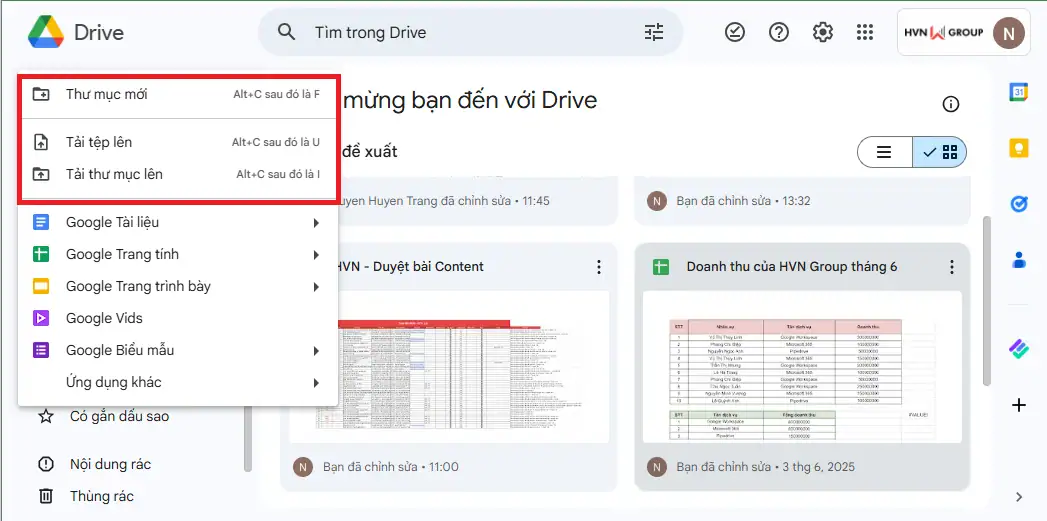Screen dimensions: 1047x521
Task: Choose Tải tệp lên menu option
Action: [x=99, y=142]
